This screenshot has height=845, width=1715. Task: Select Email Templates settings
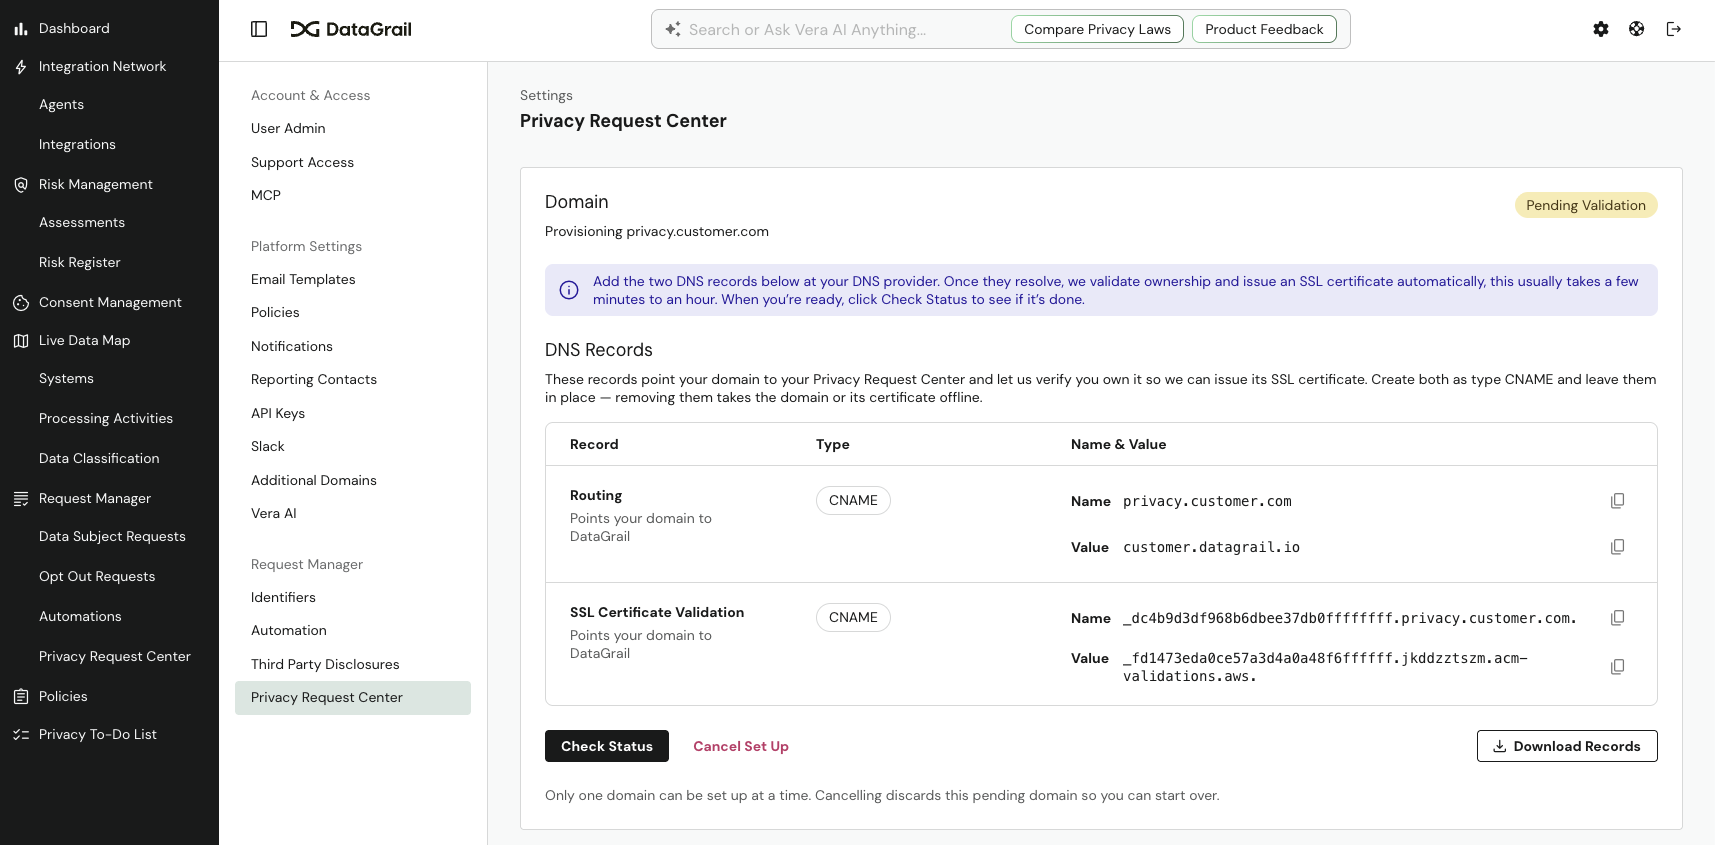(x=303, y=280)
